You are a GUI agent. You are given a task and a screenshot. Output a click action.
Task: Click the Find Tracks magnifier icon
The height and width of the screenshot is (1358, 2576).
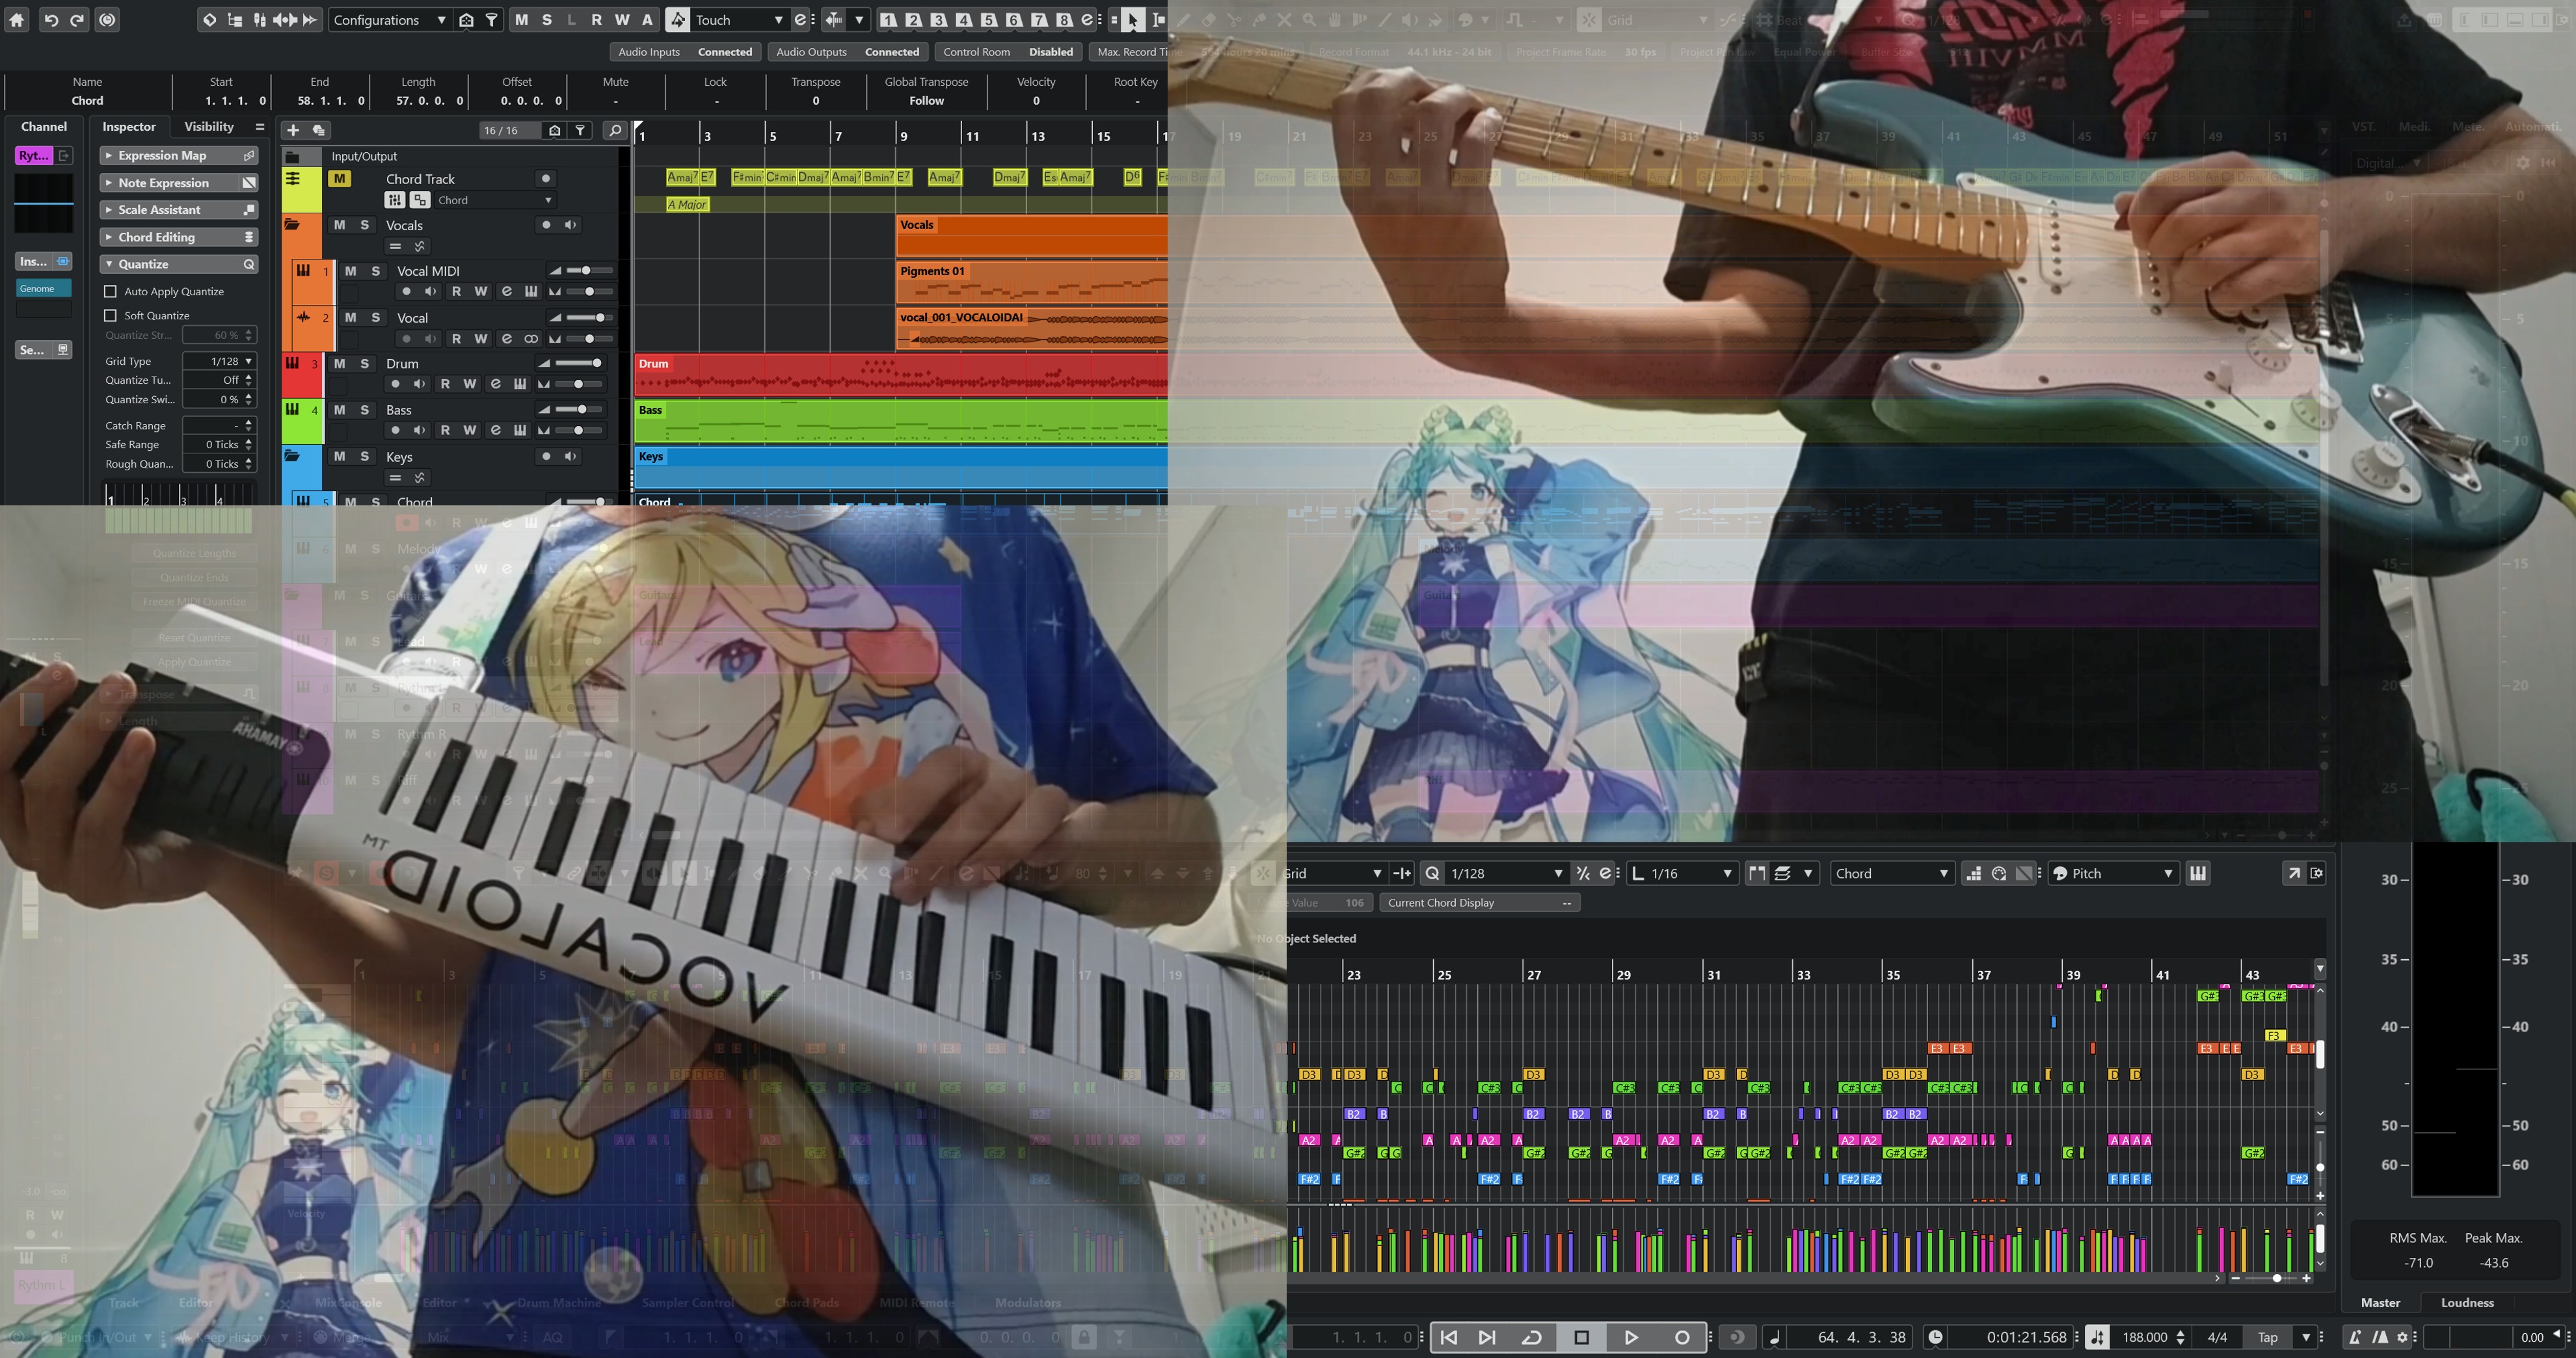615,130
